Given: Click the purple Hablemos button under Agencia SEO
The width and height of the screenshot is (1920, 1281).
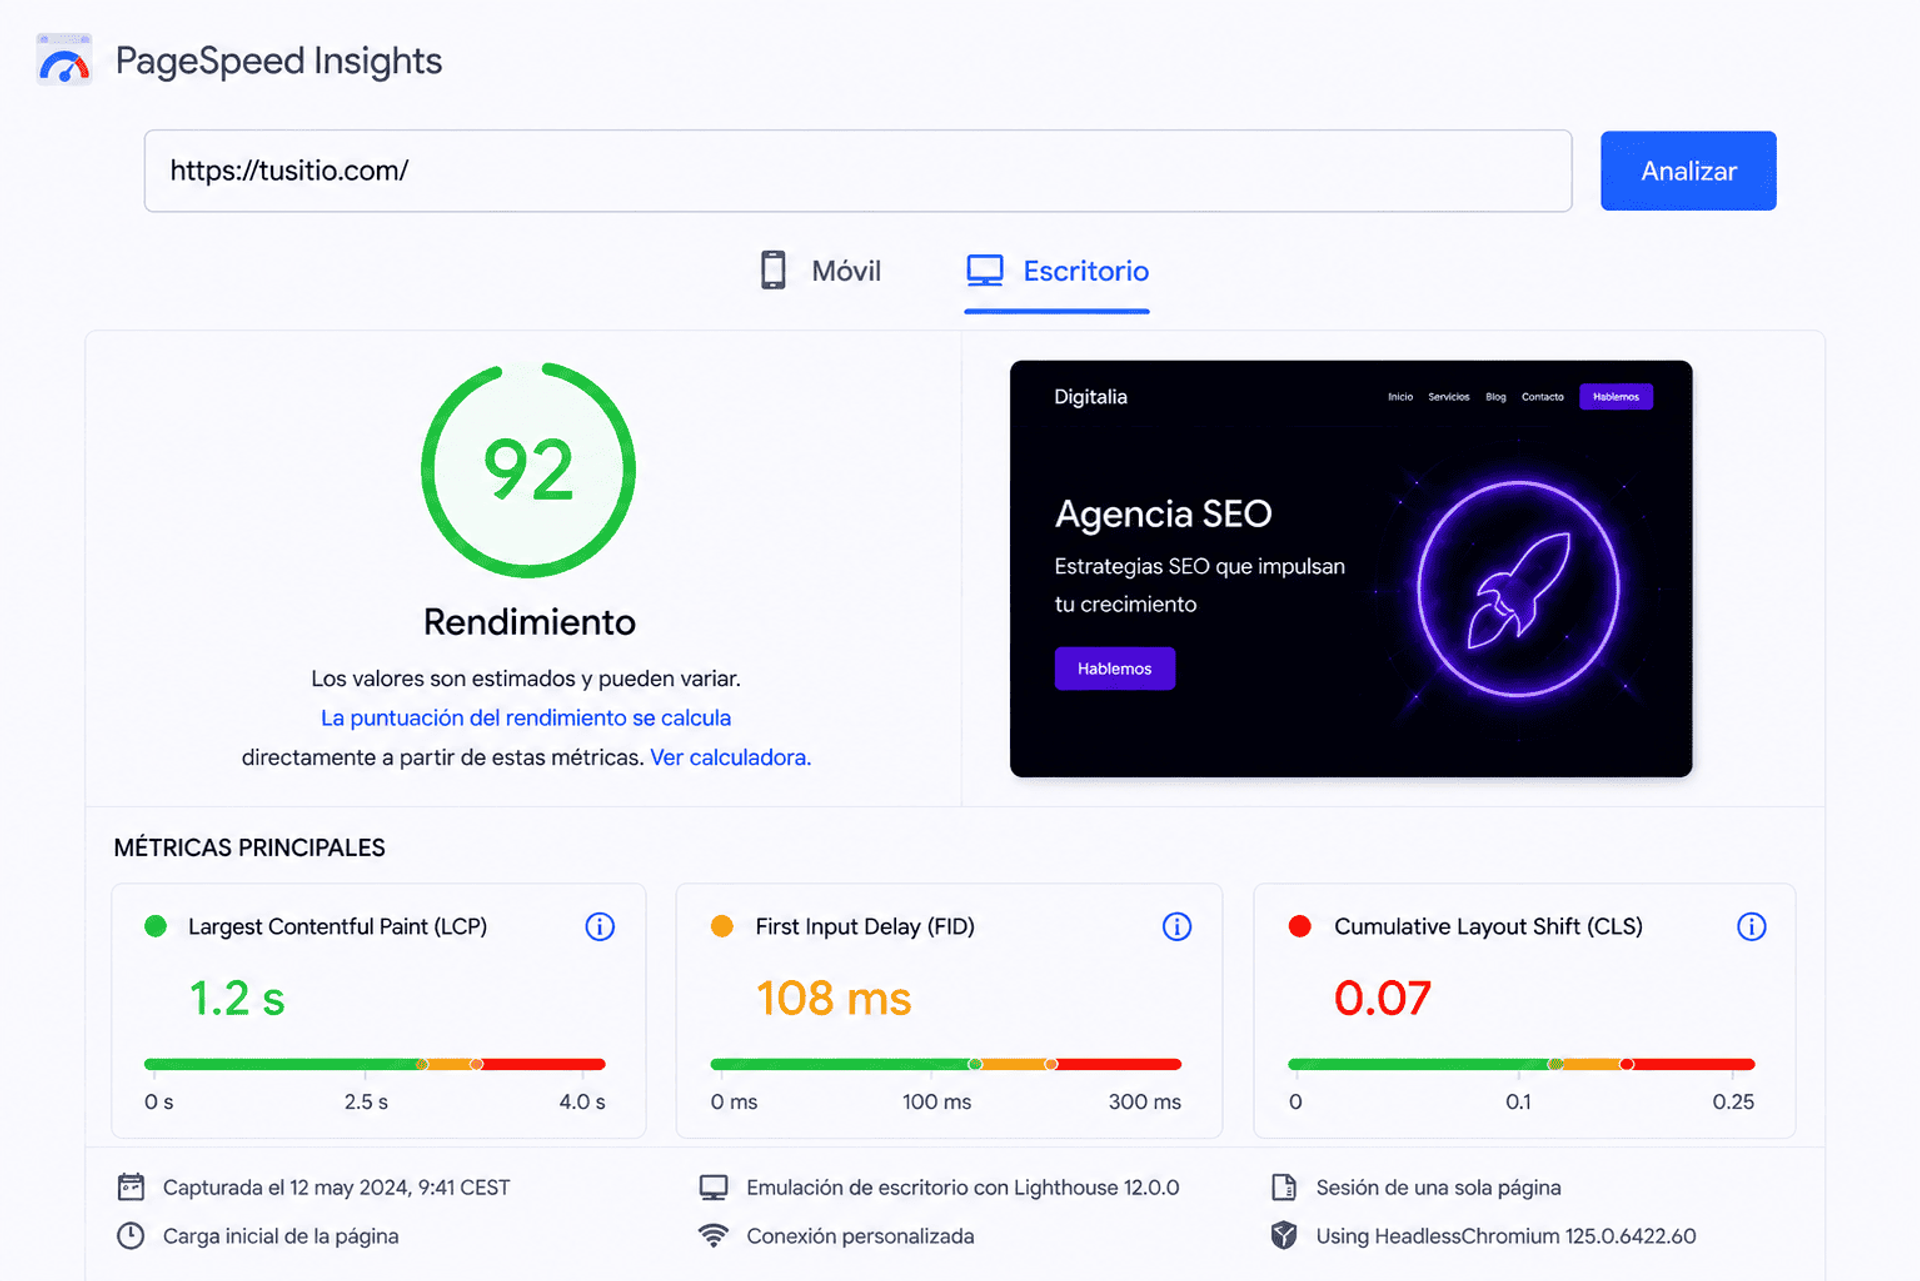Looking at the screenshot, I should [1115, 668].
